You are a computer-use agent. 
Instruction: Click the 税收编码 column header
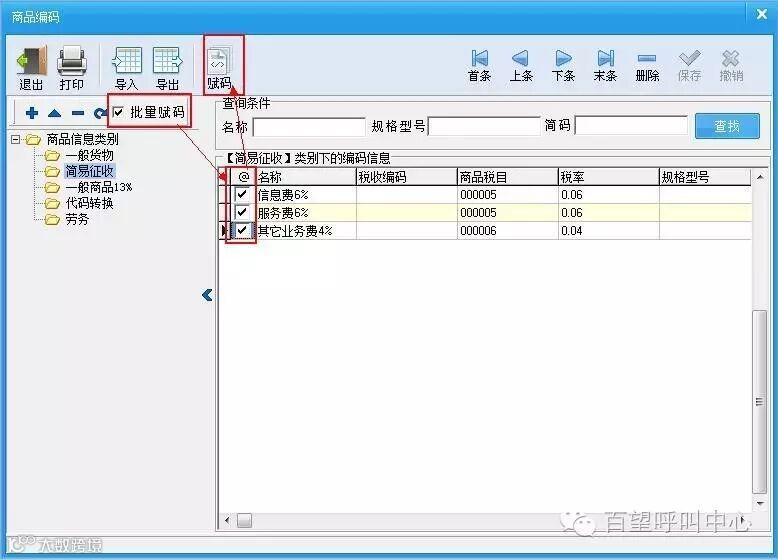coord(406,177)
